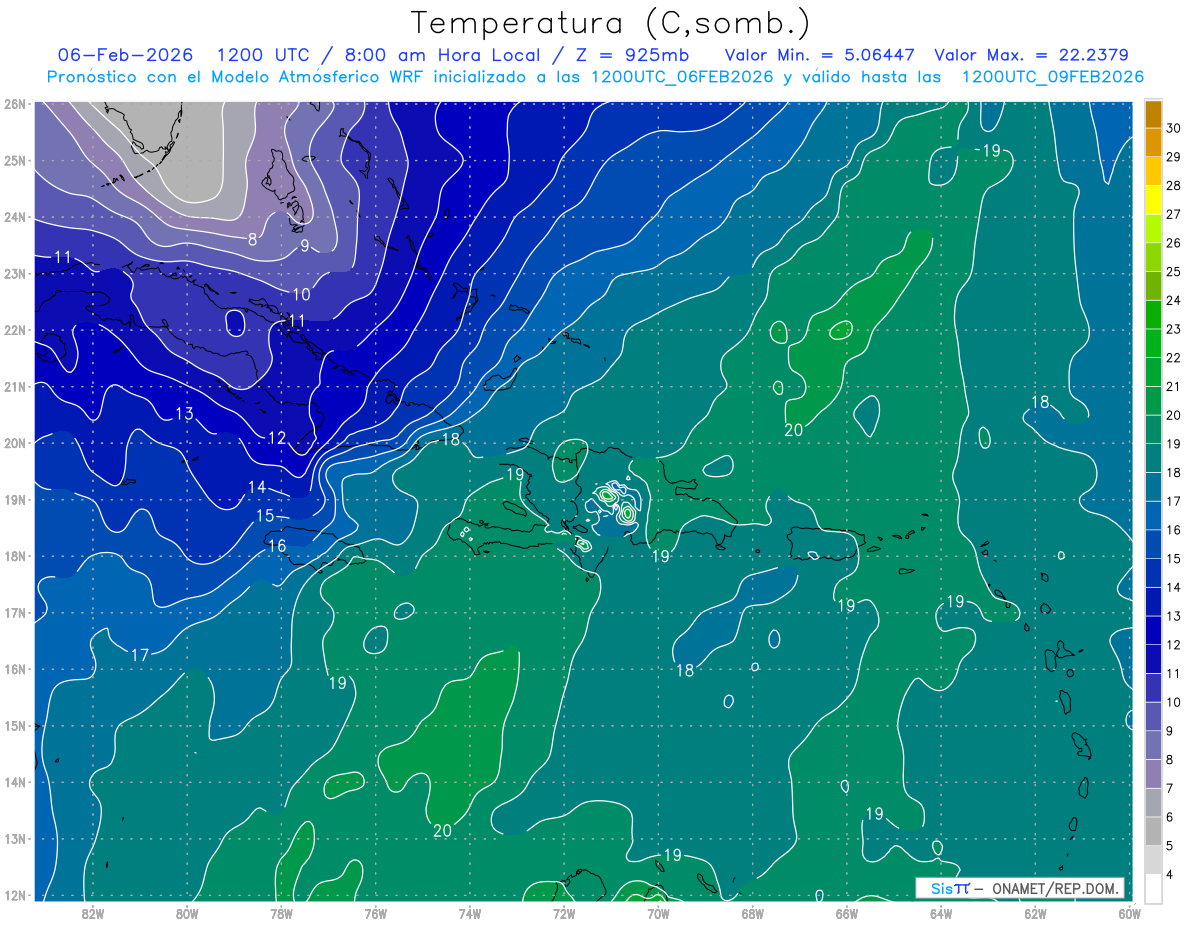The width and height of the screenshot is (1200, 927).
Task: Click the '25N' latitude axis label
Action: pyautogui.click(x=15, y=160)
